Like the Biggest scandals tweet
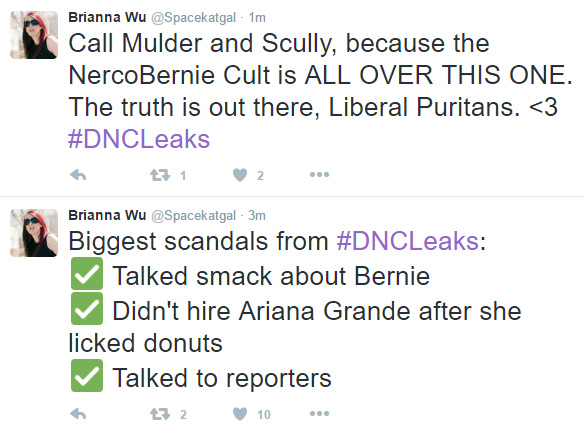Image resolution: width=583 pixels, height=434 pixels. pos(240,414)
